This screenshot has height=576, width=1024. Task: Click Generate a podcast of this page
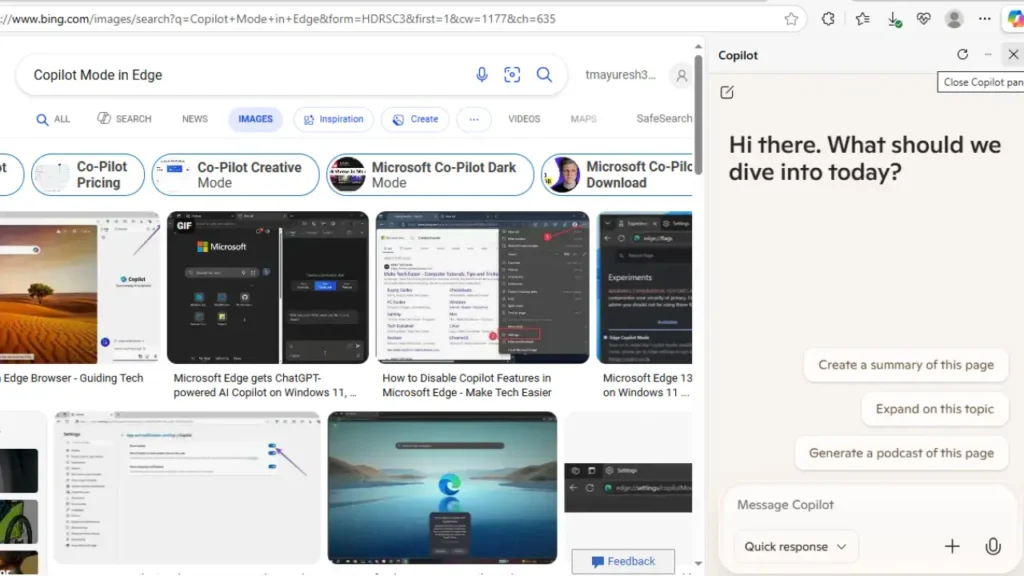[901, 453]
